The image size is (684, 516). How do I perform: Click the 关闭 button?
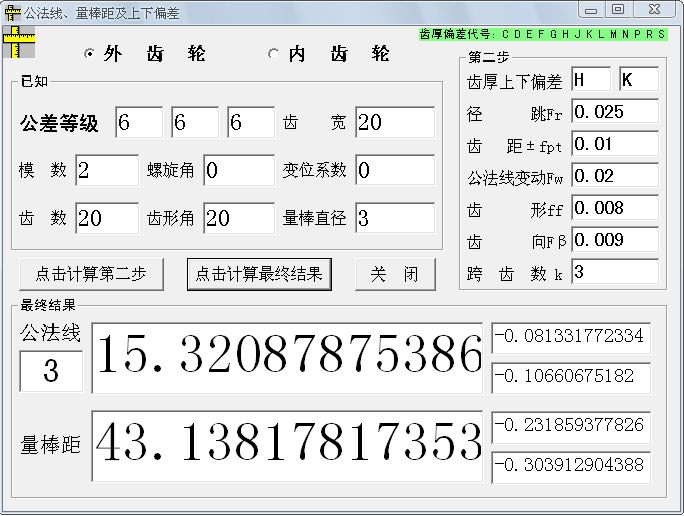(395, 274)
